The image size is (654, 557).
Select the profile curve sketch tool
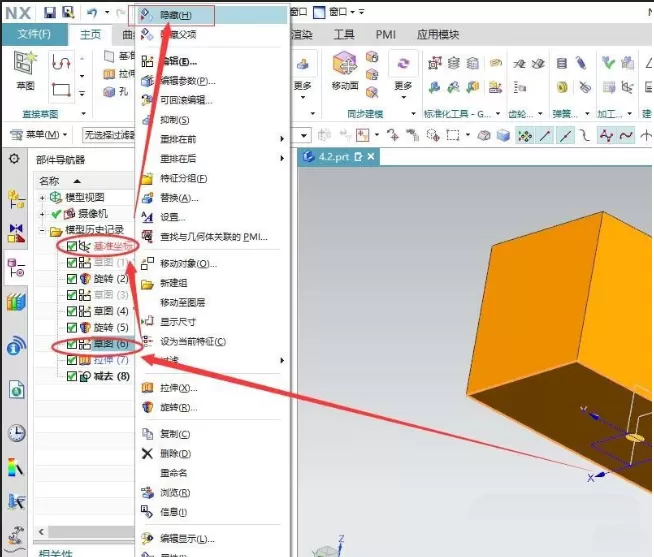click(x=61, y=63)
